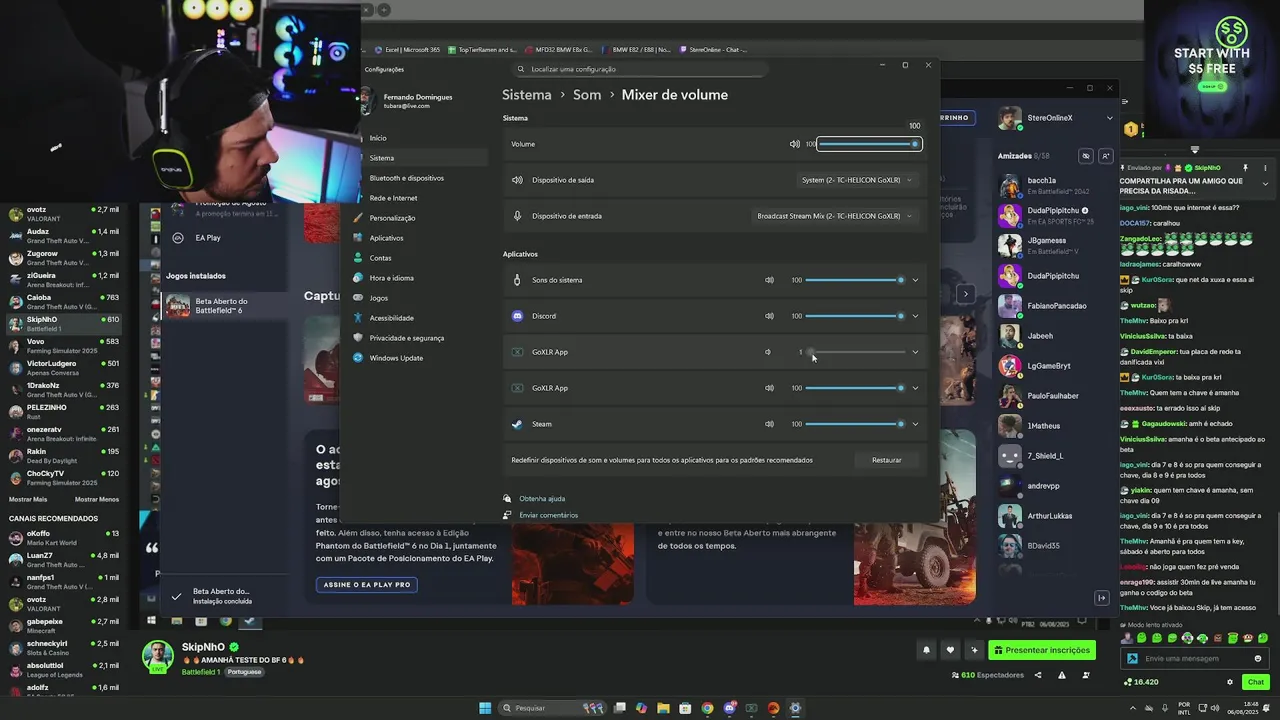Open Chrome from the taskbar
The height and width of the screenshot is (720, 1280).
point(707,708)
